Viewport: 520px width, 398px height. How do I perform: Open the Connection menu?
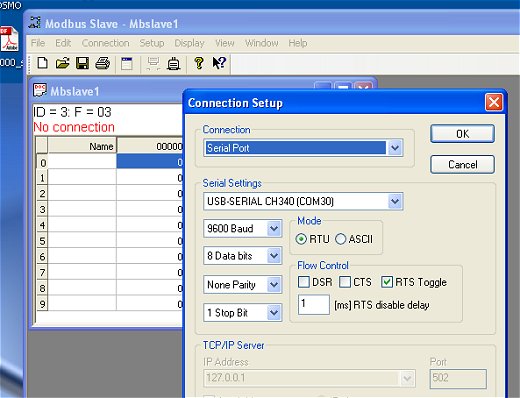point(105,43)
